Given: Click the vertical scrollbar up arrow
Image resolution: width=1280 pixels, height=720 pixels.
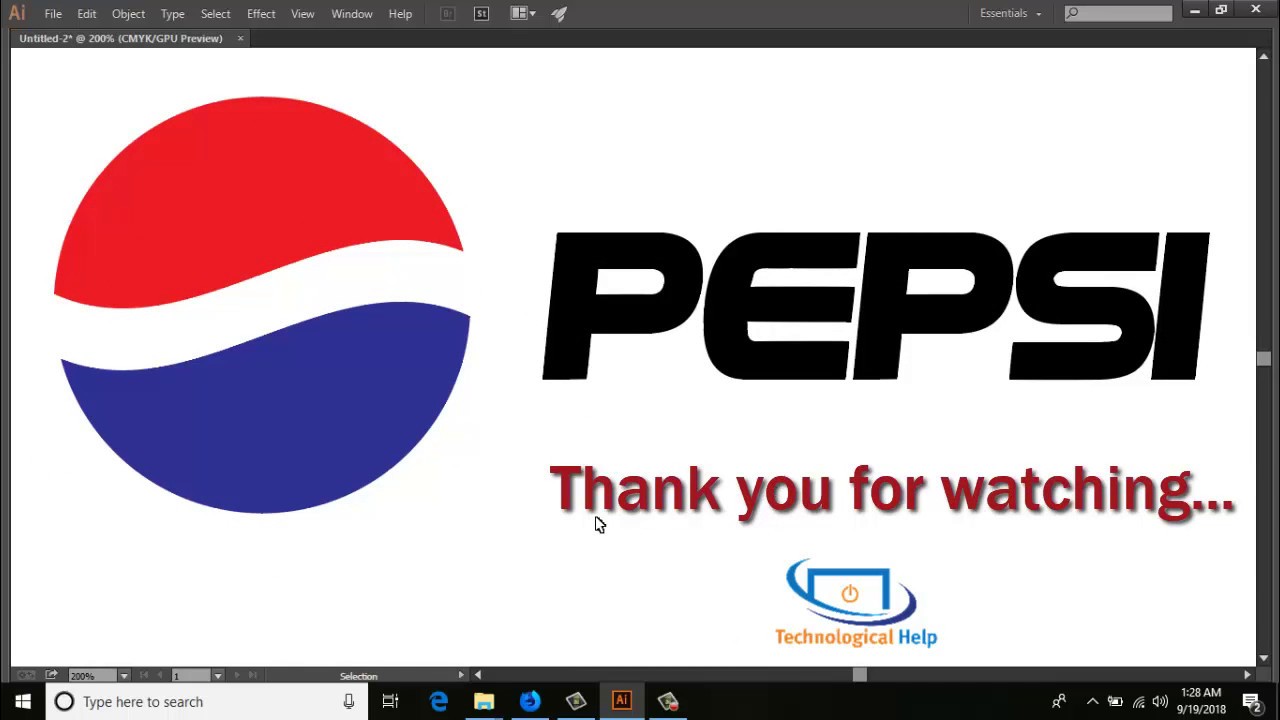Looking at the screenshot, I should [1264, 56].
